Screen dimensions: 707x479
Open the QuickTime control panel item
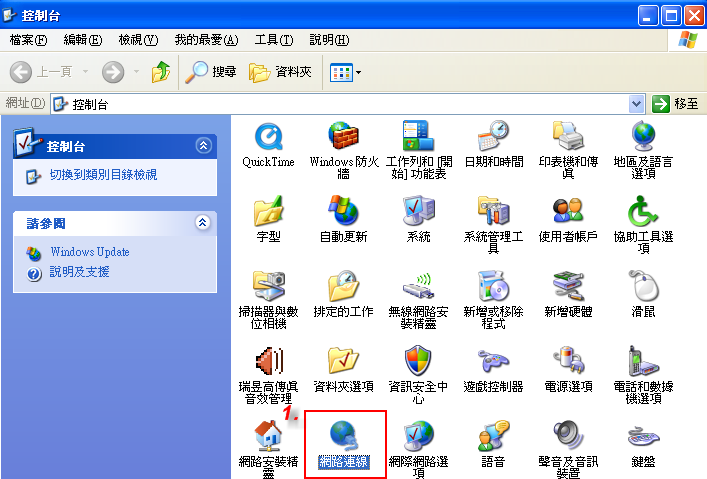click(x=268, y=136)
